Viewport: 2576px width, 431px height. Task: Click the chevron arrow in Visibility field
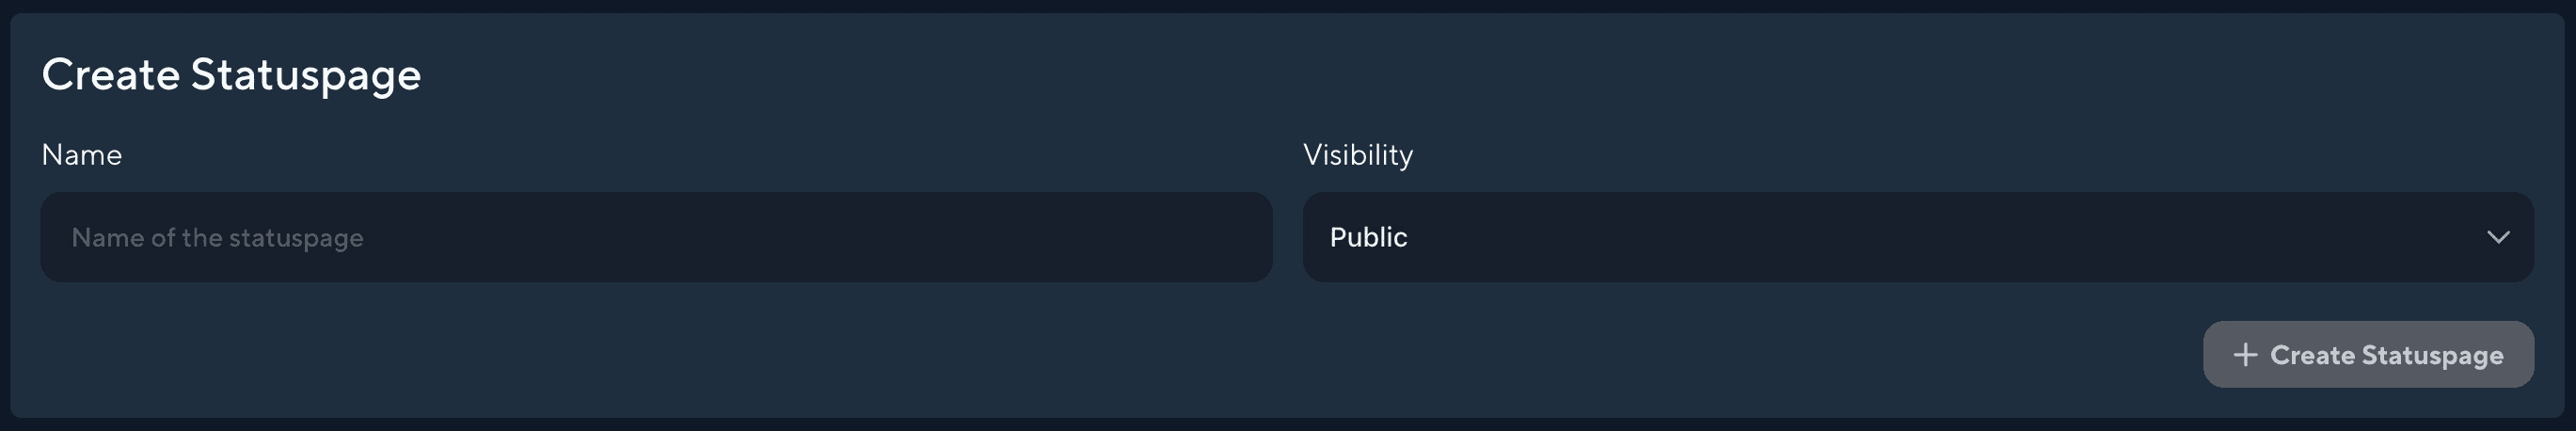(2498, 237)
